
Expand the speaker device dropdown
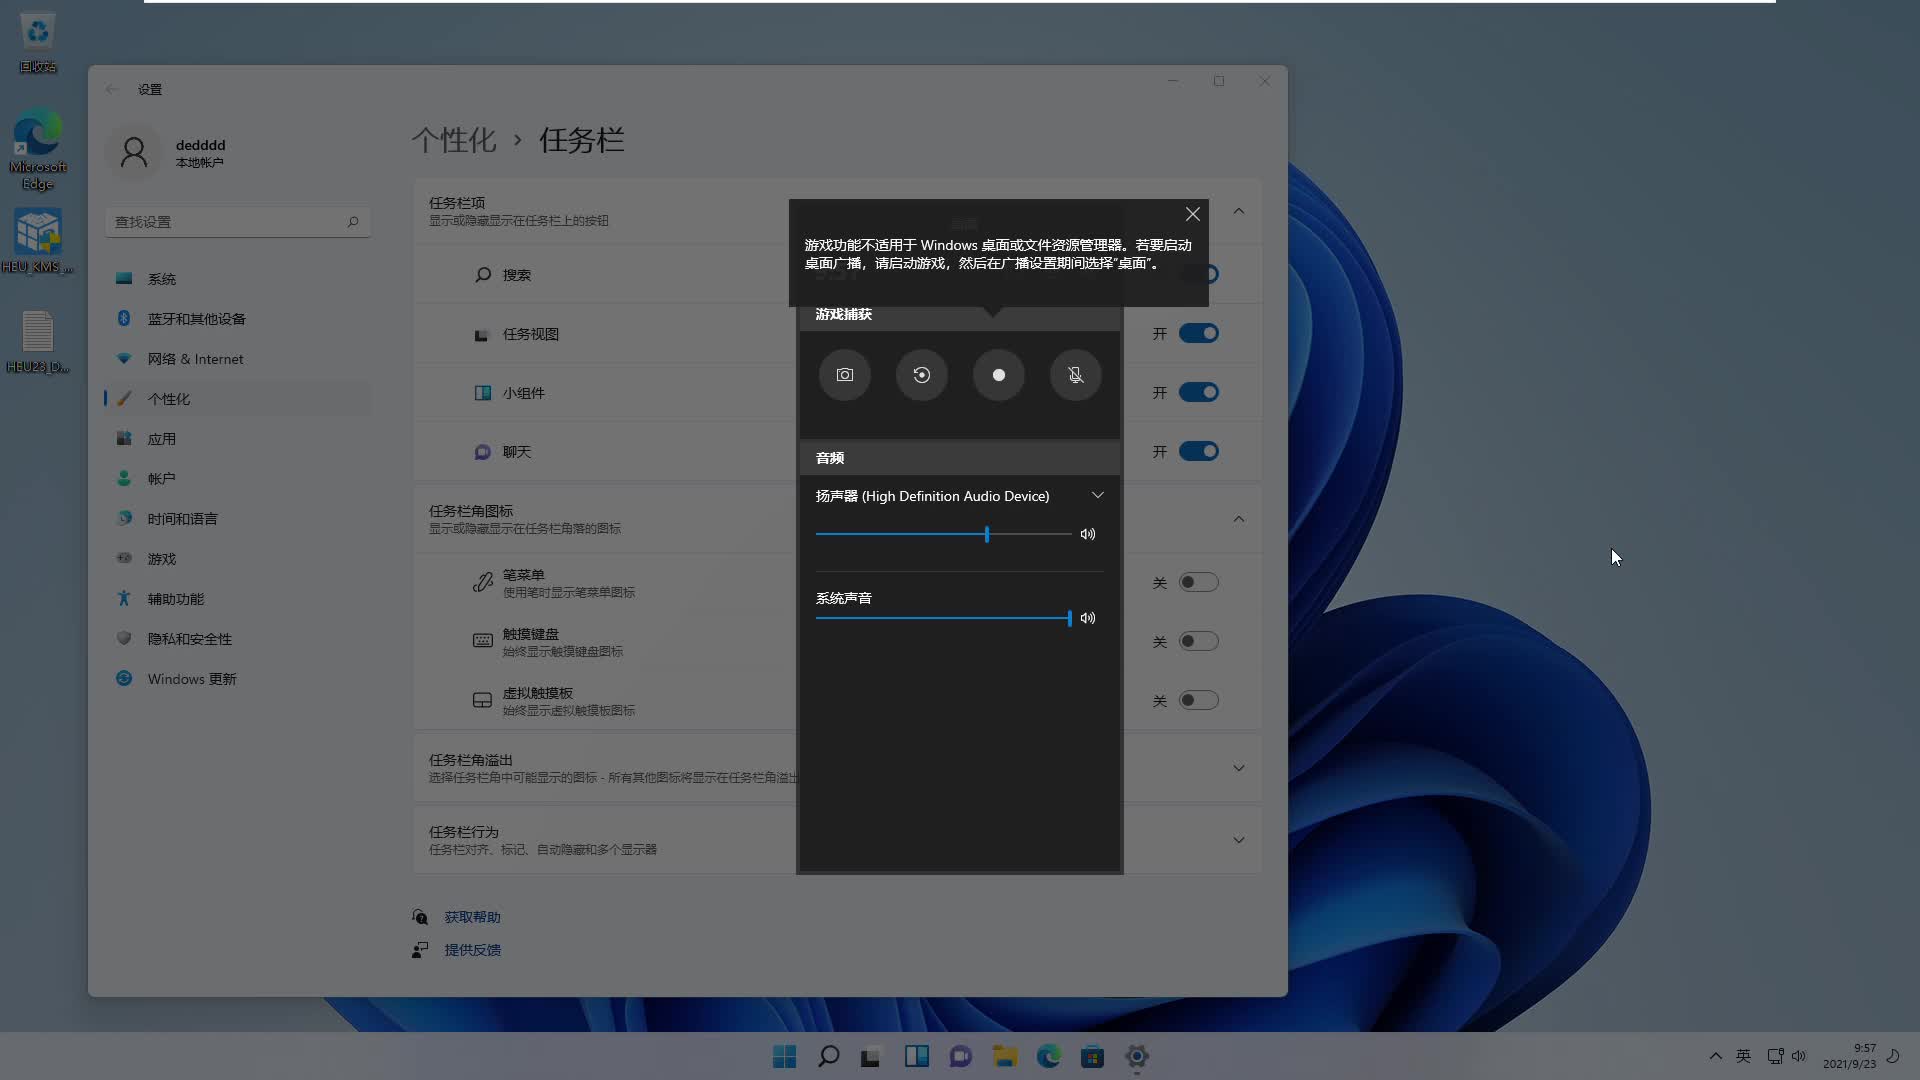coord(1098,496)
